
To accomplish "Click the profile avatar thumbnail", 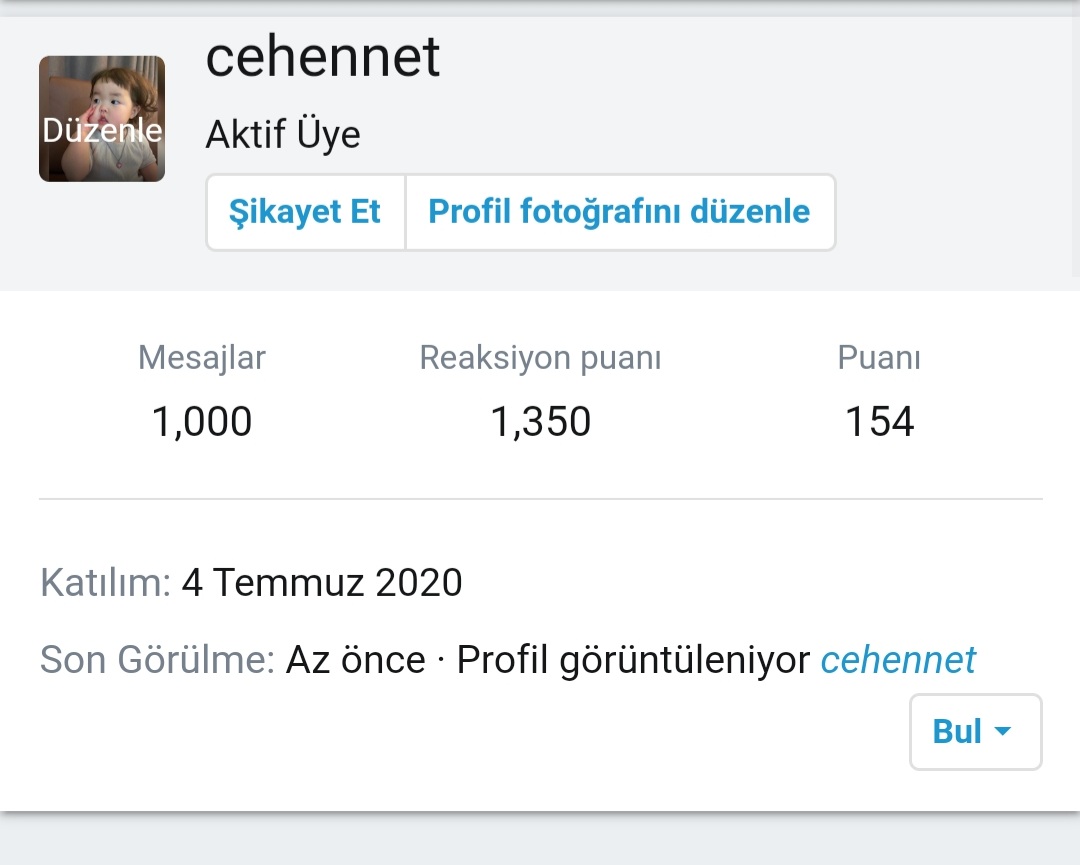I will pyautogui.click(x=102, y=88).
